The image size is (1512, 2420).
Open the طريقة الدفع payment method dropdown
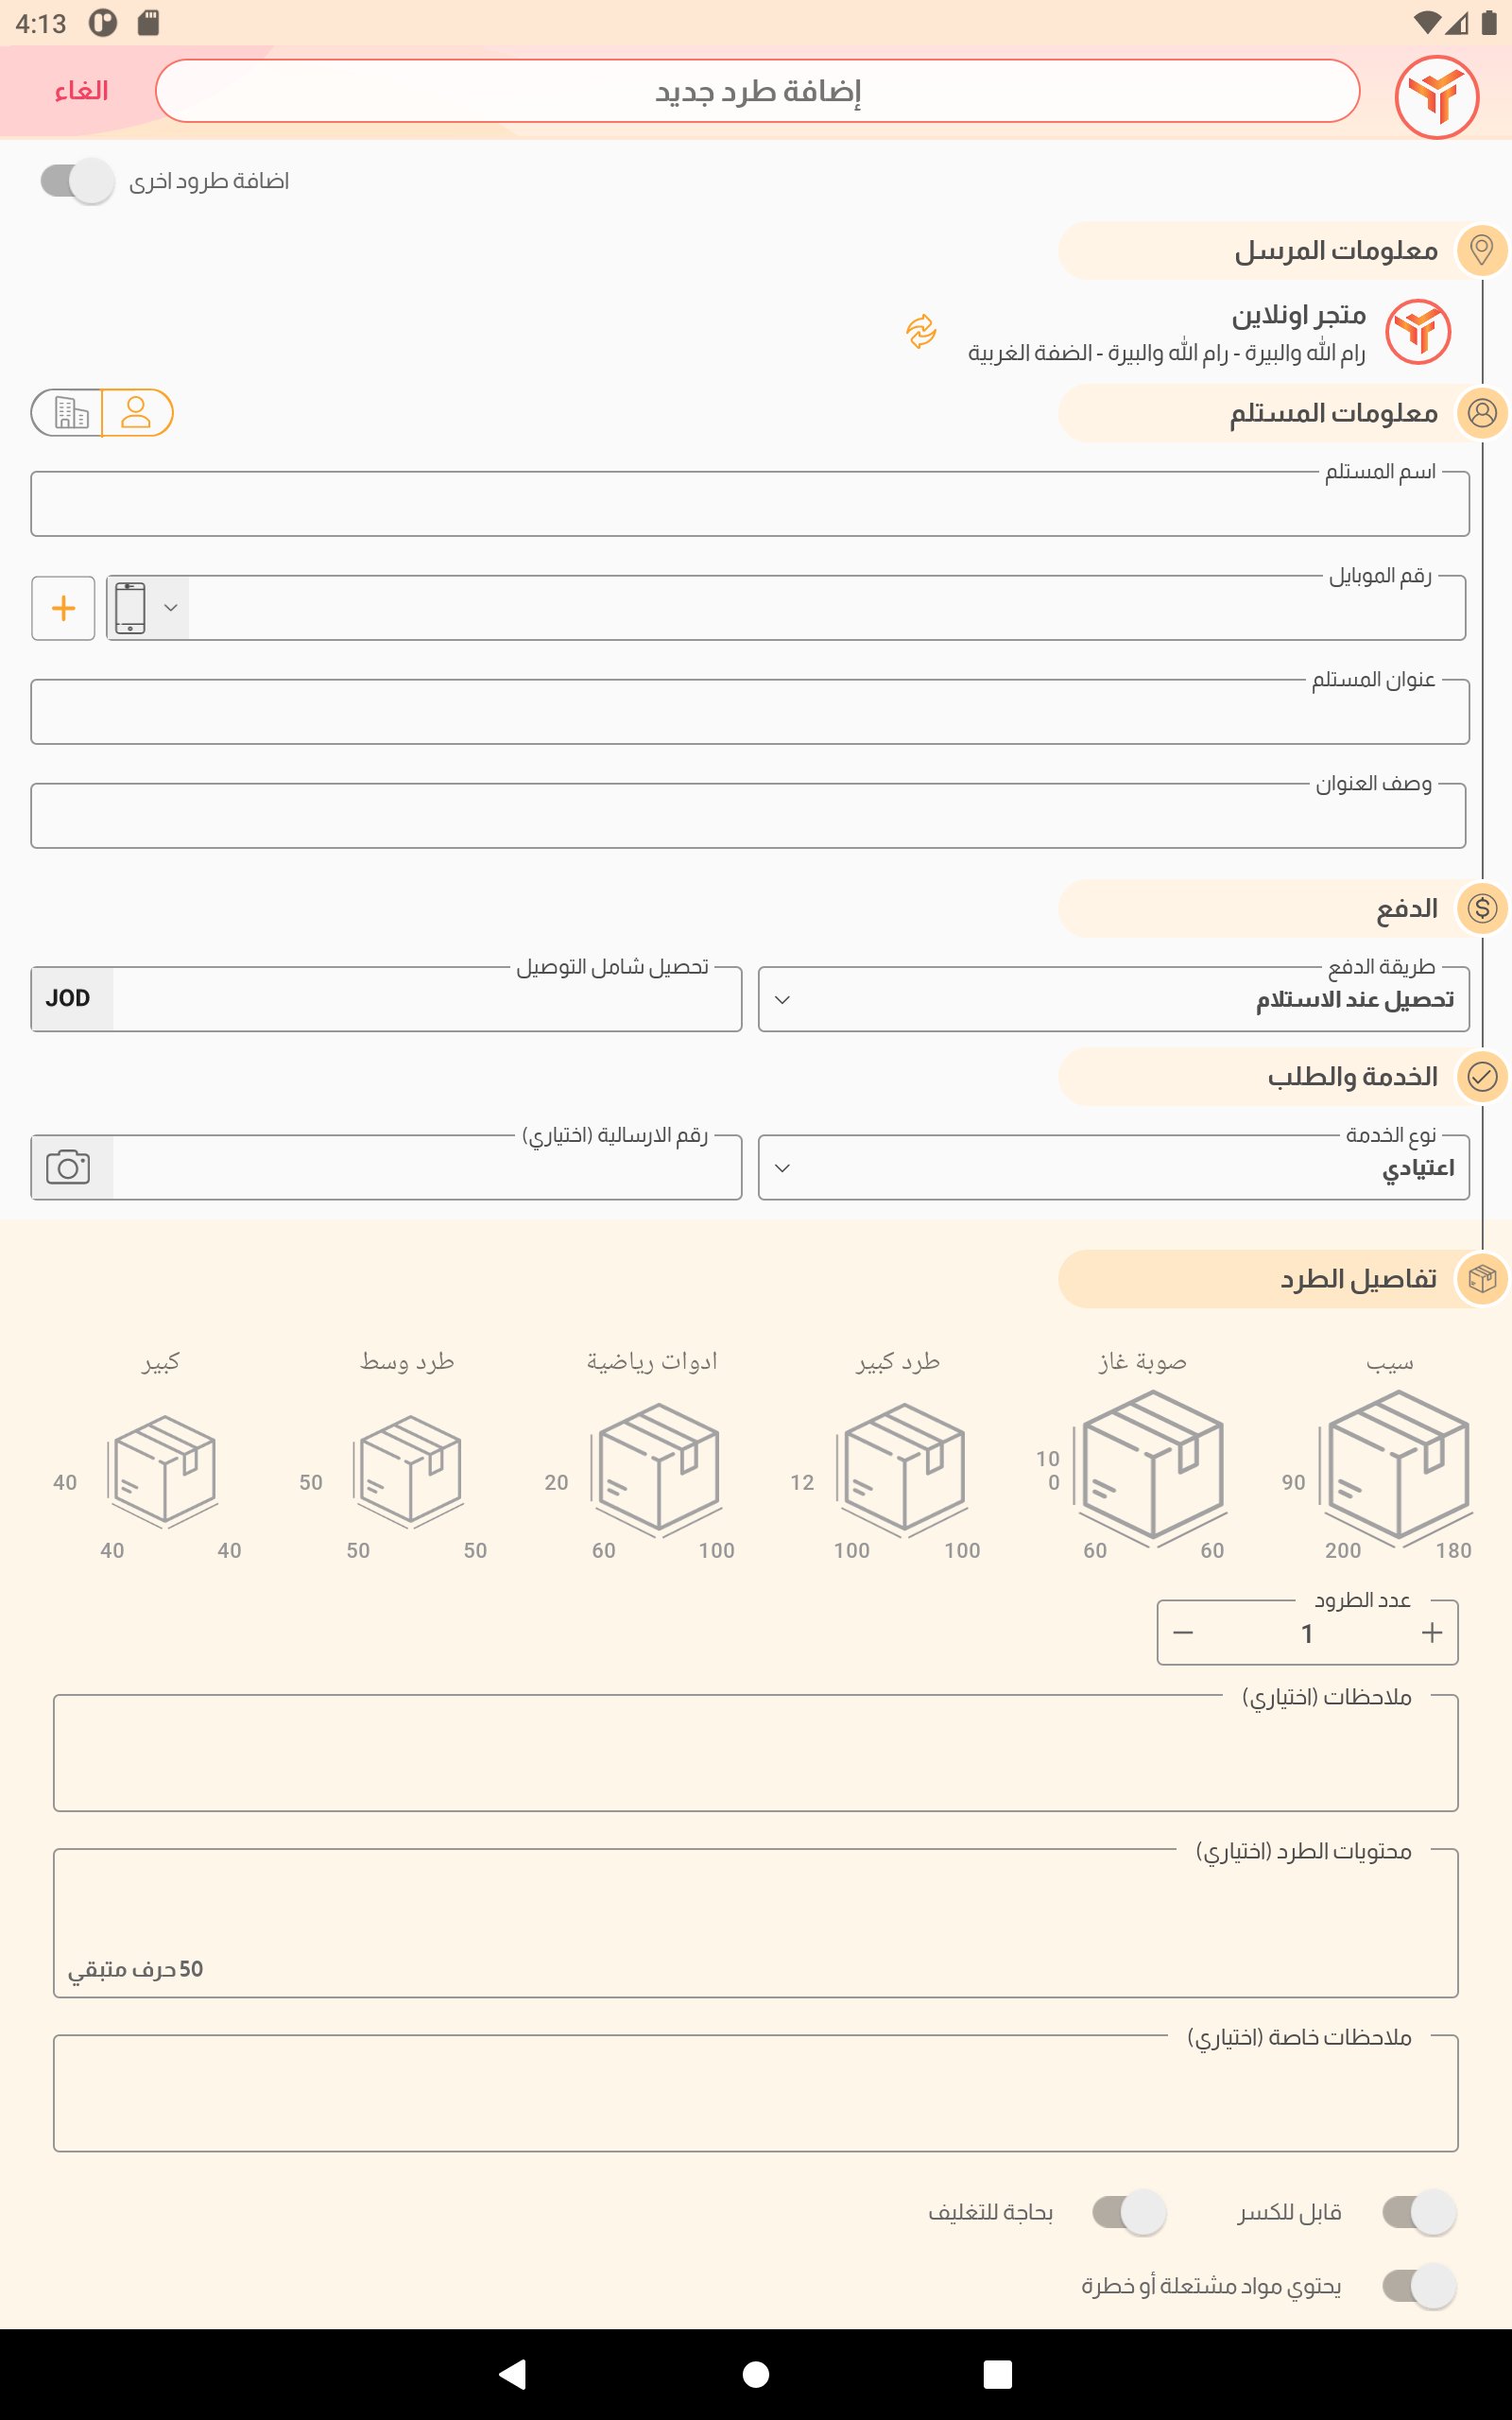pos(1113,999)
